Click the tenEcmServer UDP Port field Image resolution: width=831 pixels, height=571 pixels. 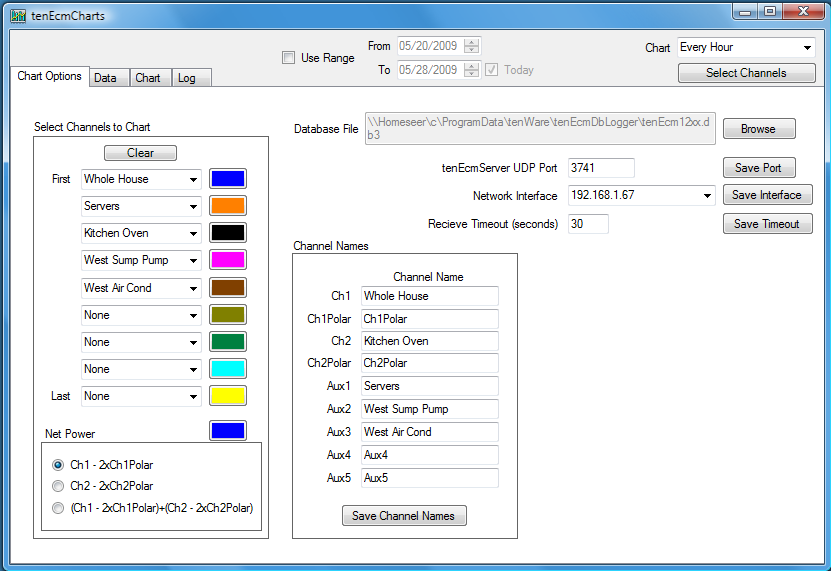coord(601,168)
